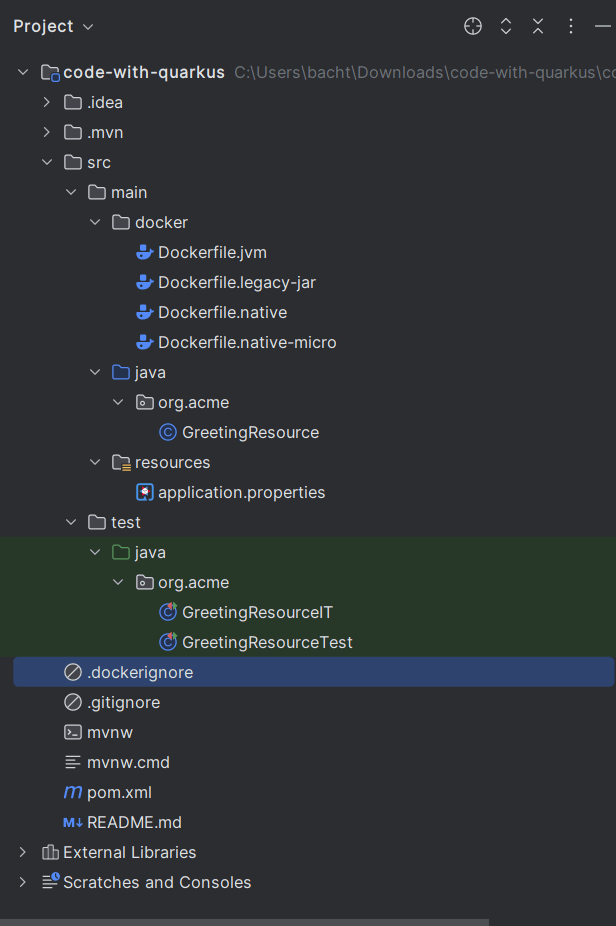Image resolution: width=616 pixels, height=926 pixels.
Task: Expand the .idea folder
Action: 47,102
